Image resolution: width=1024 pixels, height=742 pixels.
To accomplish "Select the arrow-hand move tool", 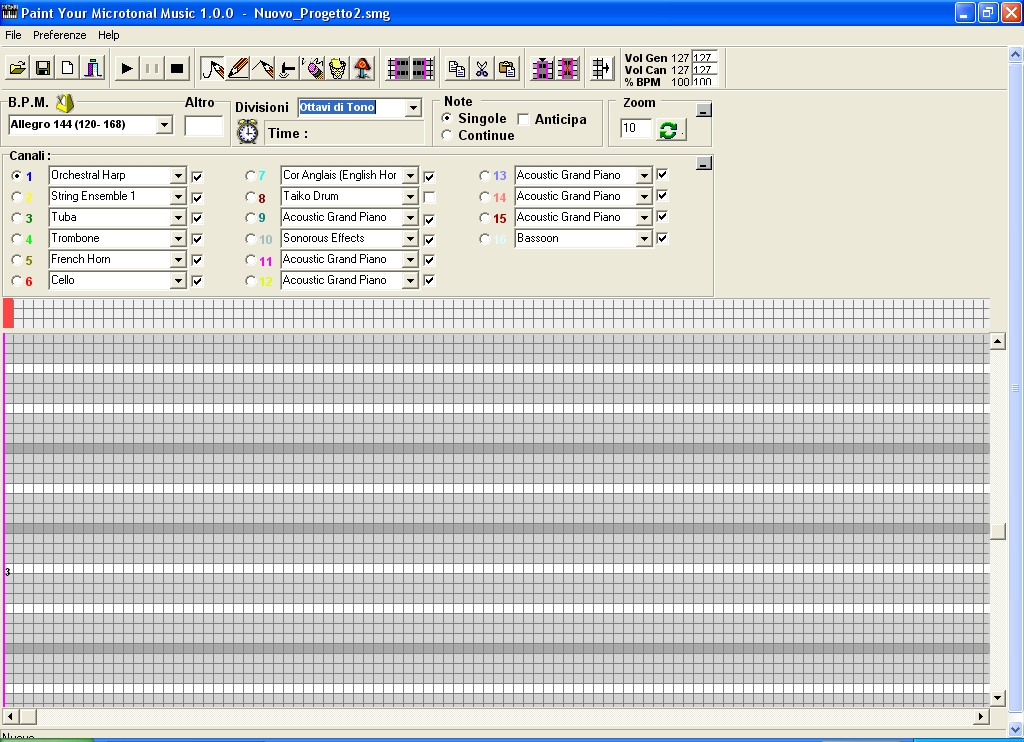I will click(287, 68).
